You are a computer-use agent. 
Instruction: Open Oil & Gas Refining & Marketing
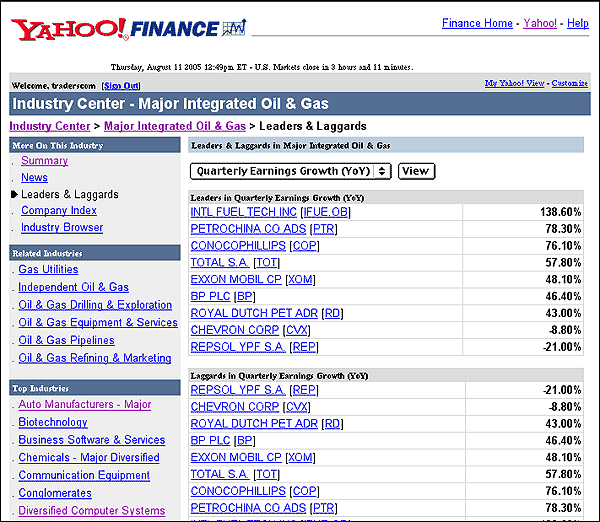tap(95, 358)
